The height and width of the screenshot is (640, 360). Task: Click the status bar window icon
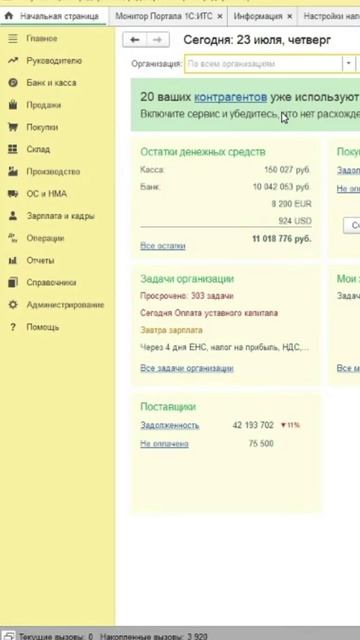tap(8, 636)
